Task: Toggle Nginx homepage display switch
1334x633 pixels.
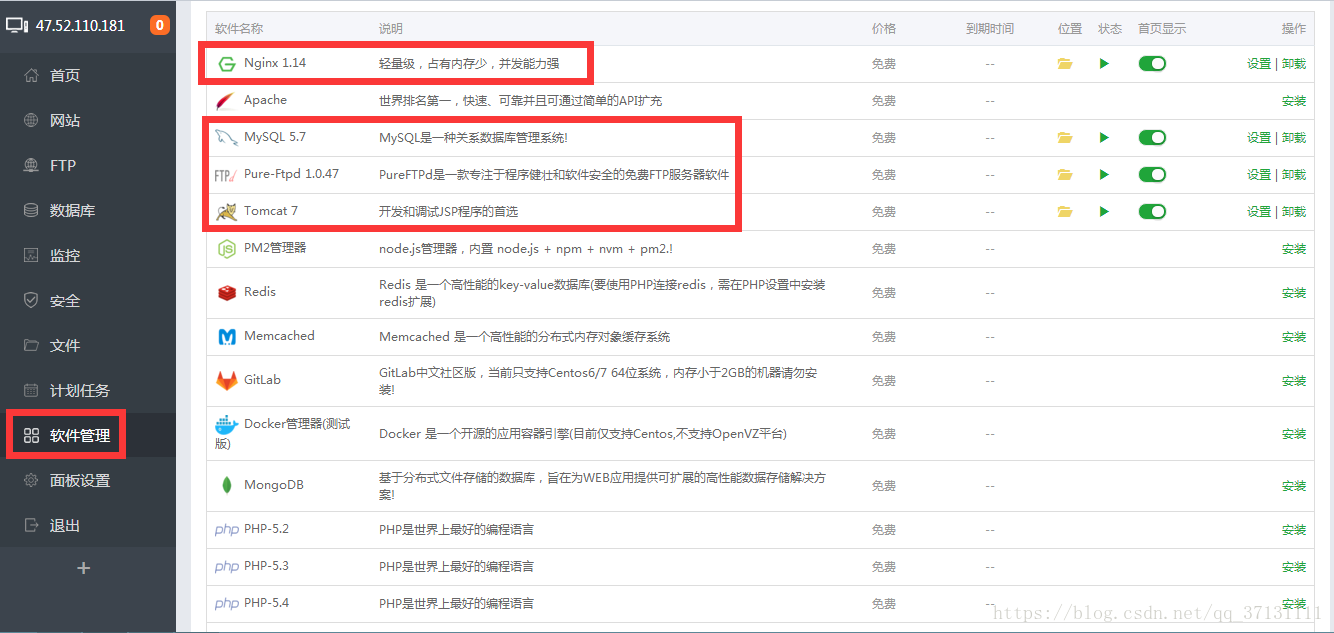Action: tap(1152, 64)
